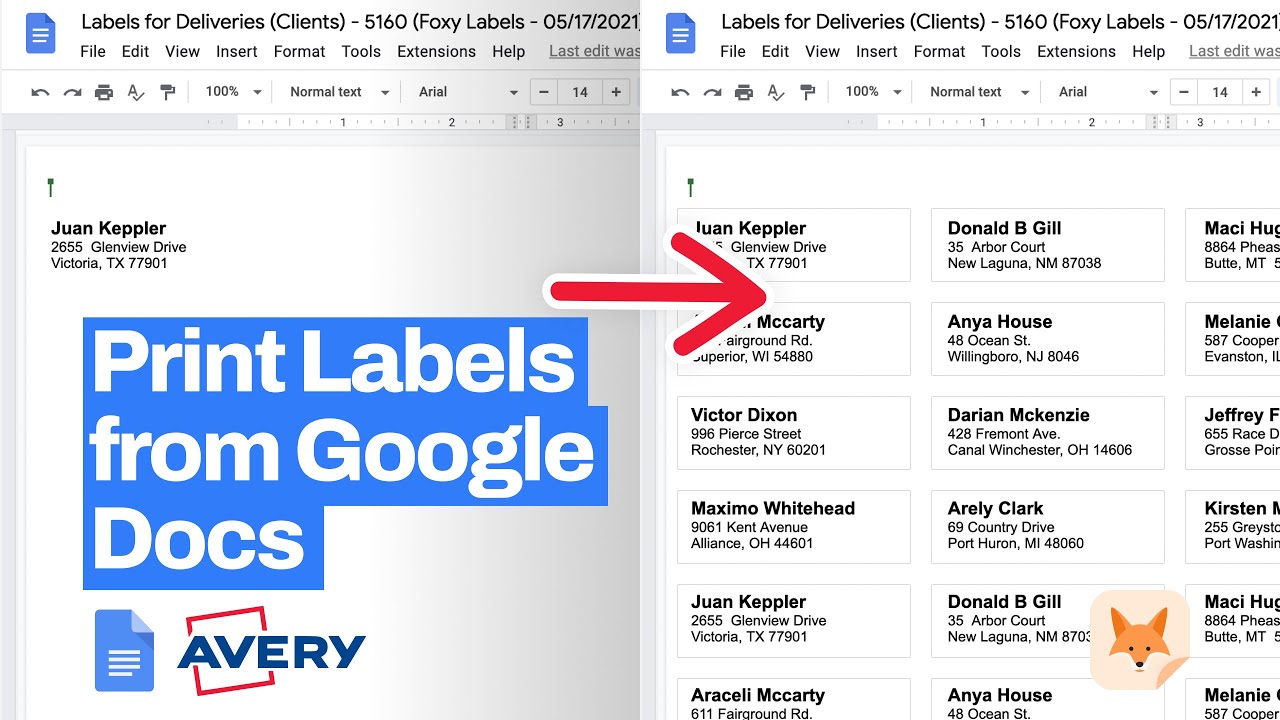The width and height of the screenshot is (1280, 720).
Task: Click the '996 Pierce Street' address line
Action: (746, 434)
